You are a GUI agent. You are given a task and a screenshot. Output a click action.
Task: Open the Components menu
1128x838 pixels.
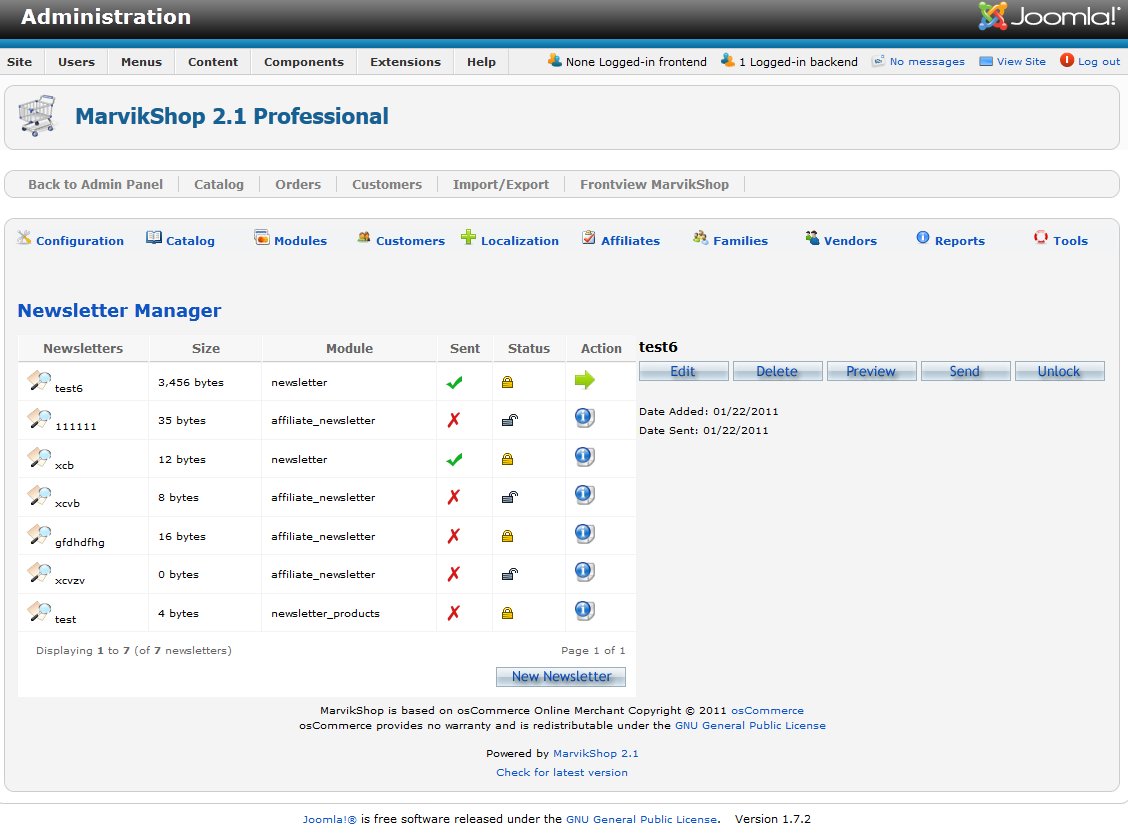click(x=304, y=62)
